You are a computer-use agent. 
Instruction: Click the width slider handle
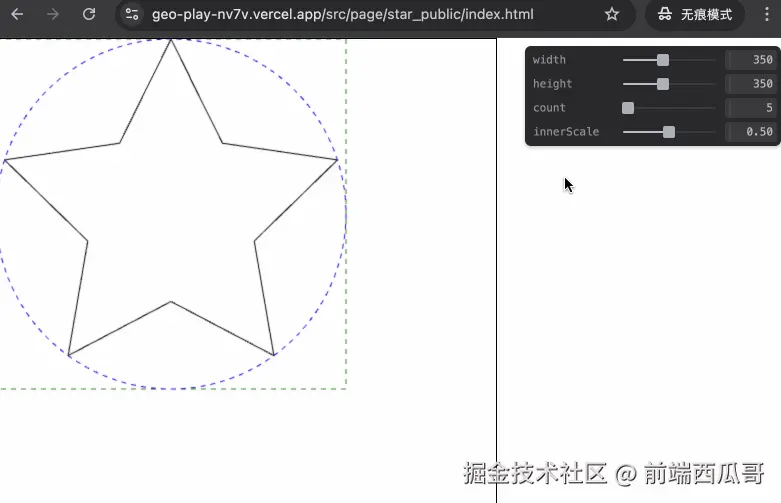coord(662,60)
